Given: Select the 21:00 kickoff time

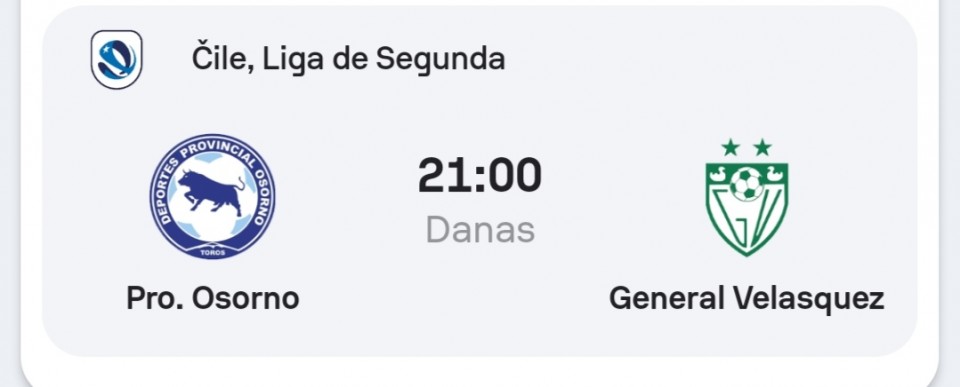Looking at the screenshot, I should (x=480, y=176).
